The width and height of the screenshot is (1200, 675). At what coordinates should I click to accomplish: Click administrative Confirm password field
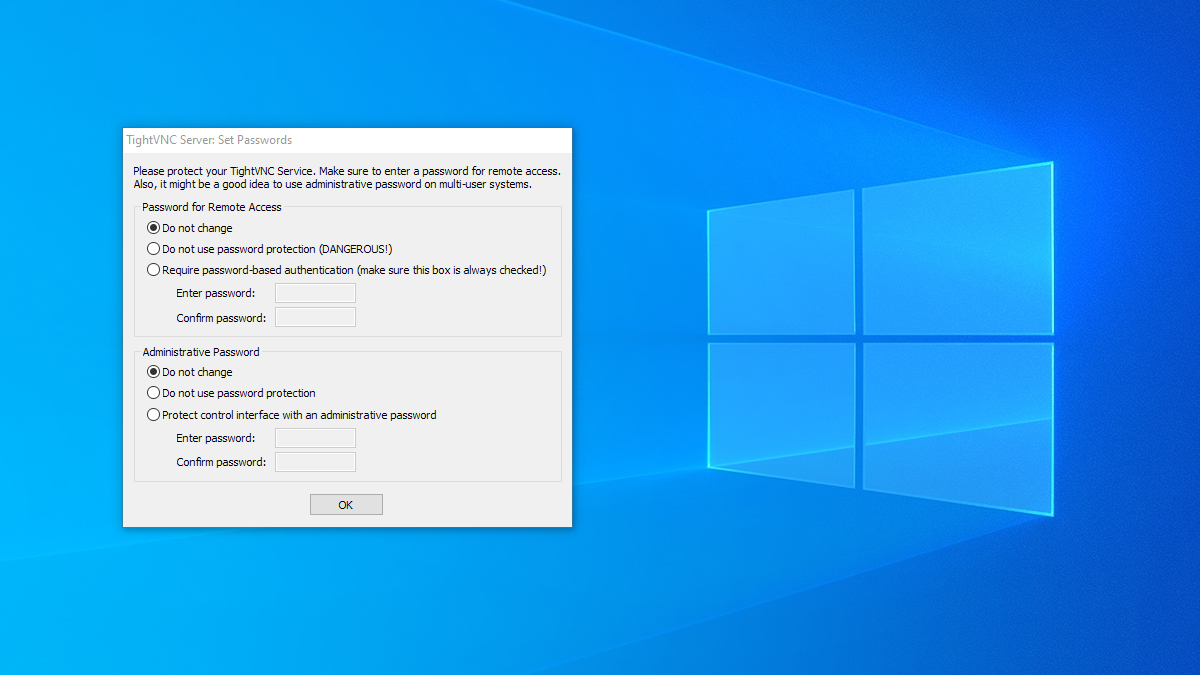[315, 462]
